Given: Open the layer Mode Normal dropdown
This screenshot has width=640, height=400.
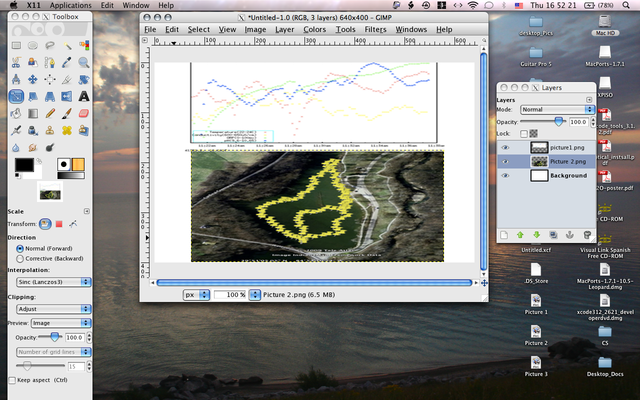Looking at the screenshot, I should pos(557,109).
